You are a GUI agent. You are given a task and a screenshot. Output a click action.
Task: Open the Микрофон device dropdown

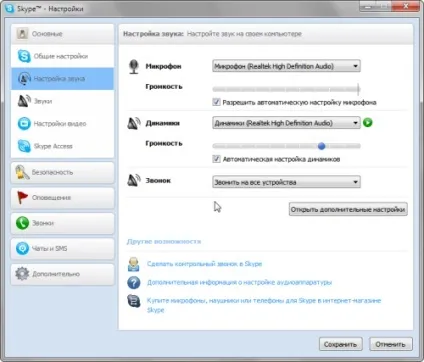(x=286, y=66)
